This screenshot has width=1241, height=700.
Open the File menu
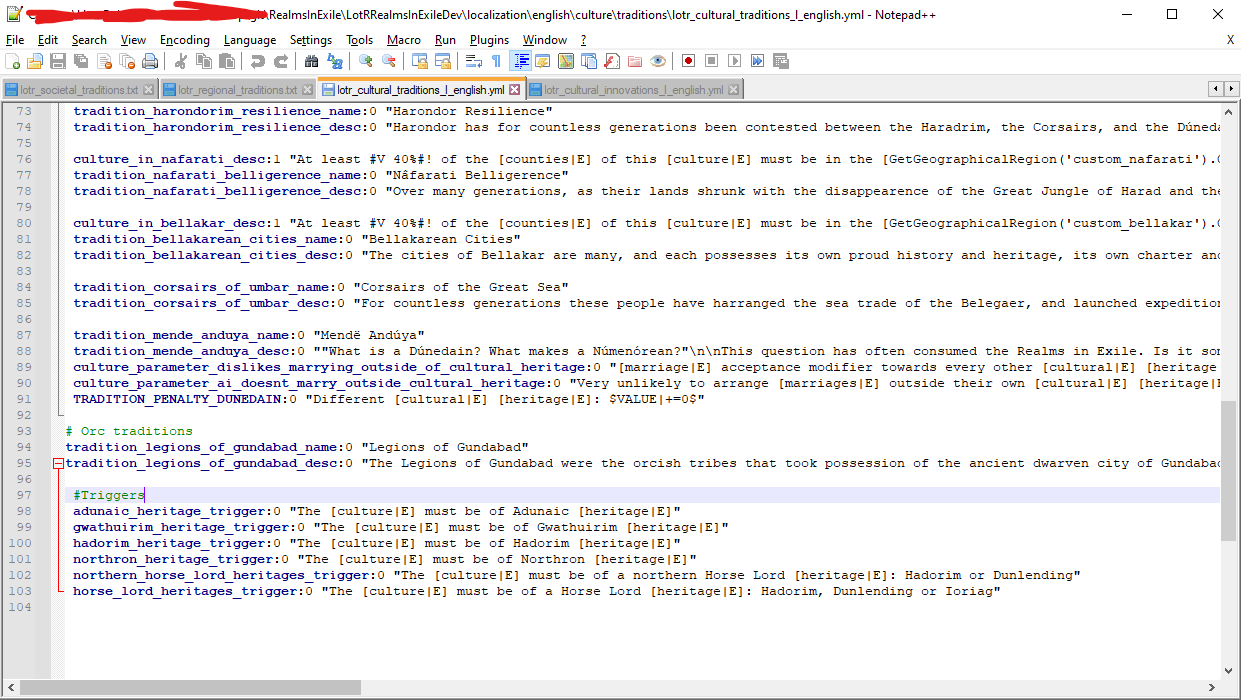[15, 40]
